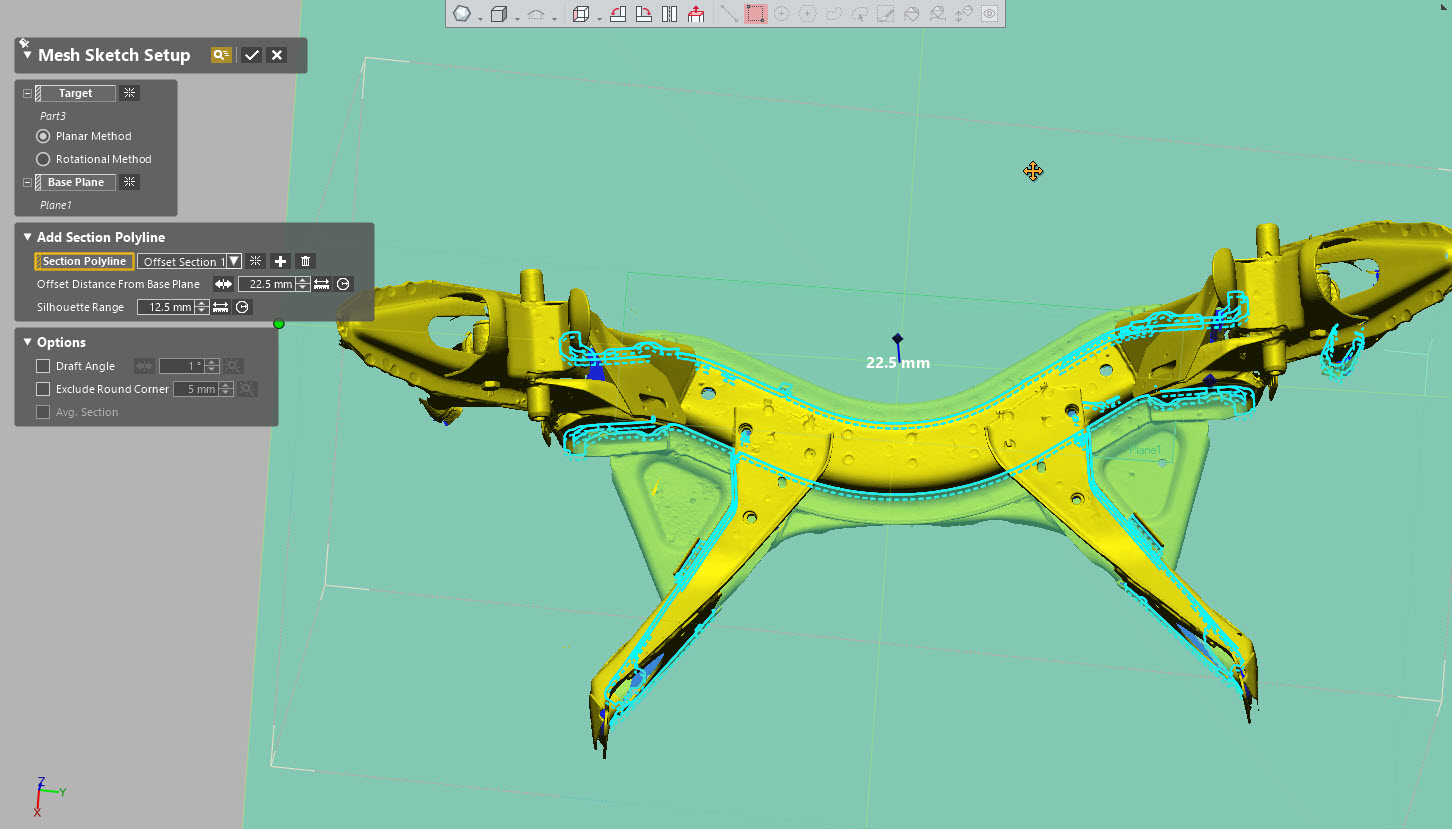
Task: Toggle the visible-only selection eye icon
Action: coord(989,14)
